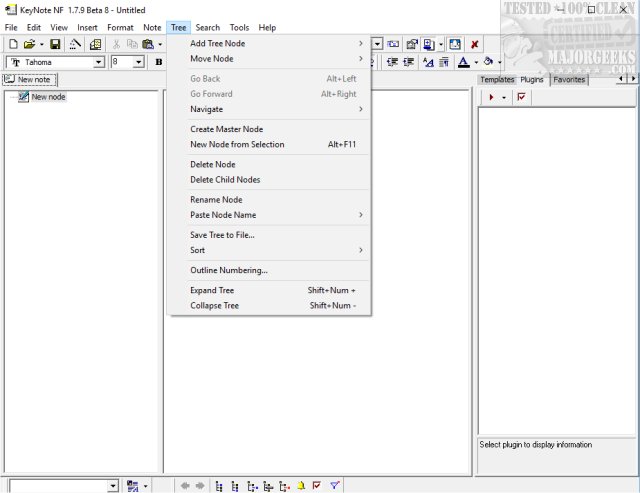Screen dimensions: 640x493
Task: Click the filter funnel icon in bottom toolbar
Action: click(335, 486)
